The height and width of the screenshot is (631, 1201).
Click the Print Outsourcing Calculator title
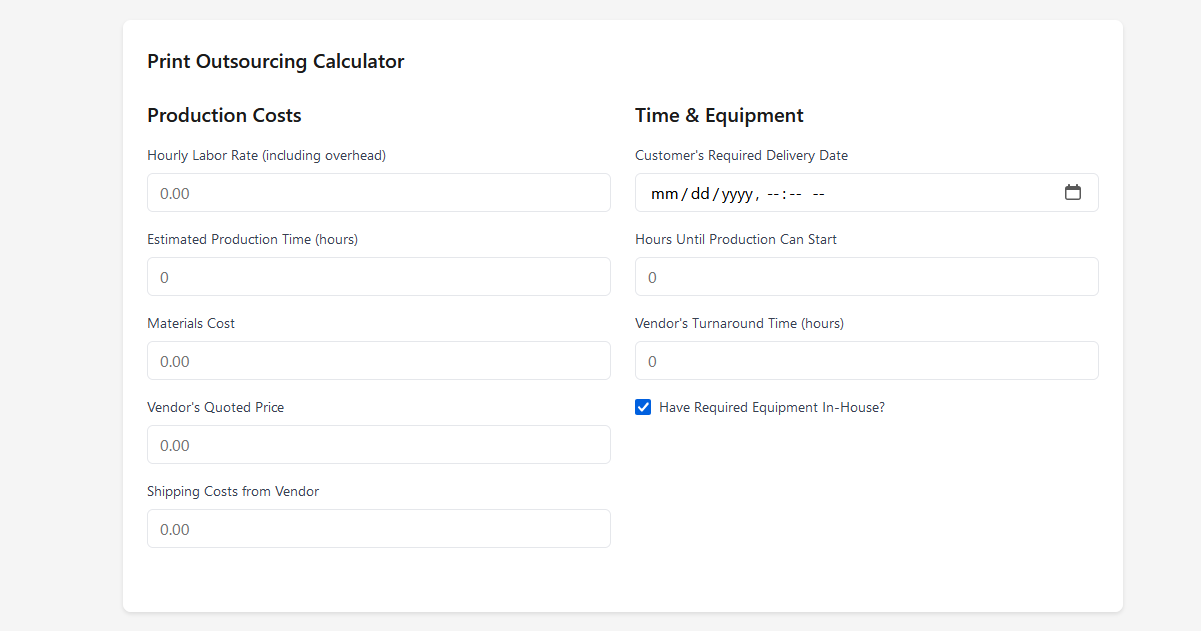pyautogui.click(x=275, y=61)
